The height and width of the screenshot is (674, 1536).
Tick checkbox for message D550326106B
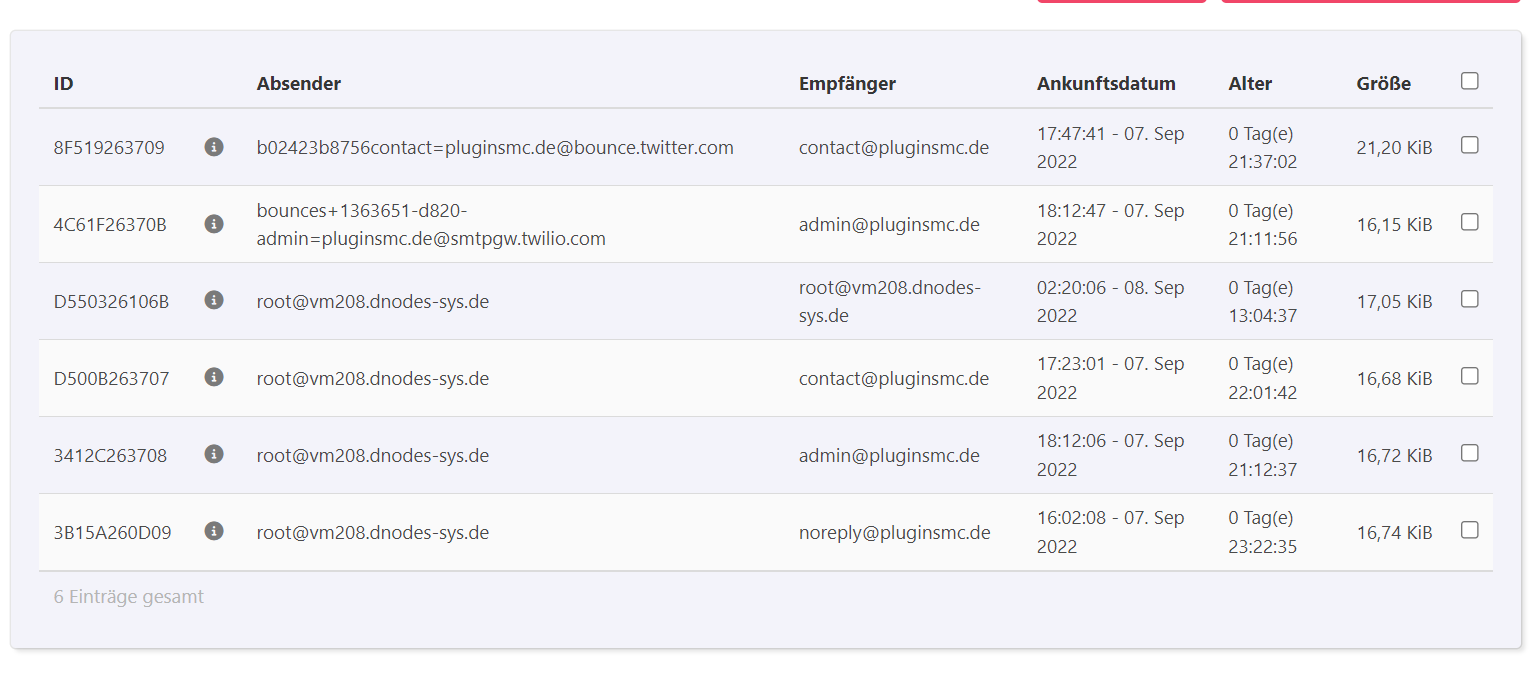click(x=1469, y=299)
